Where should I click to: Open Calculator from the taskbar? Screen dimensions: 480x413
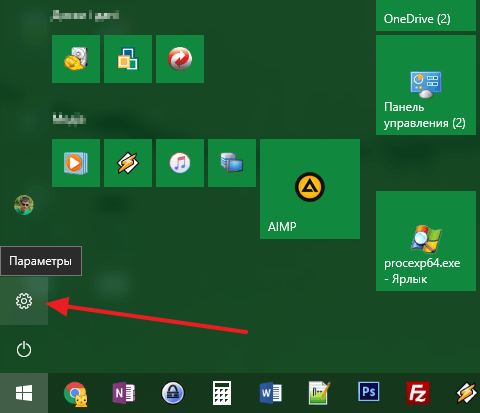click(x=222, y=393)
